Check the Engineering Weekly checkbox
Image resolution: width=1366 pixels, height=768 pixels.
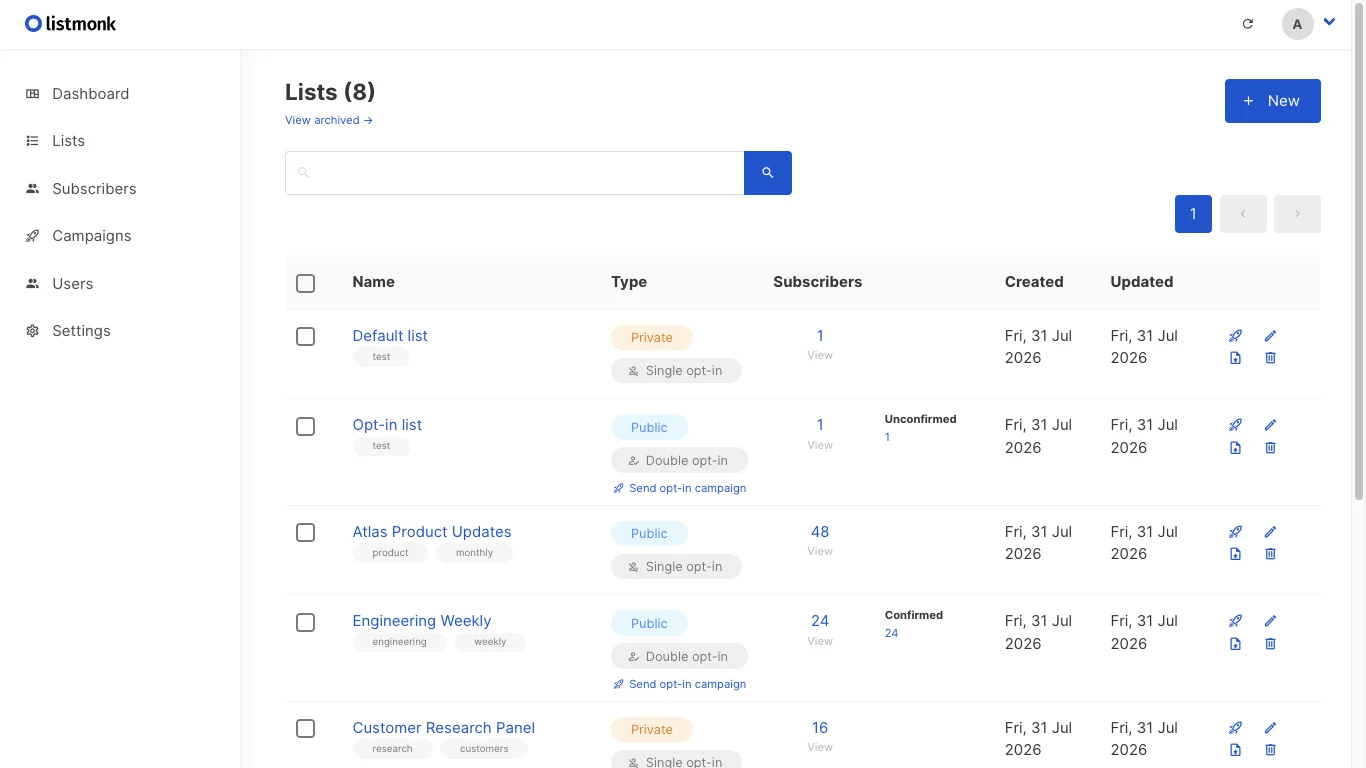(x=306, y=623)
